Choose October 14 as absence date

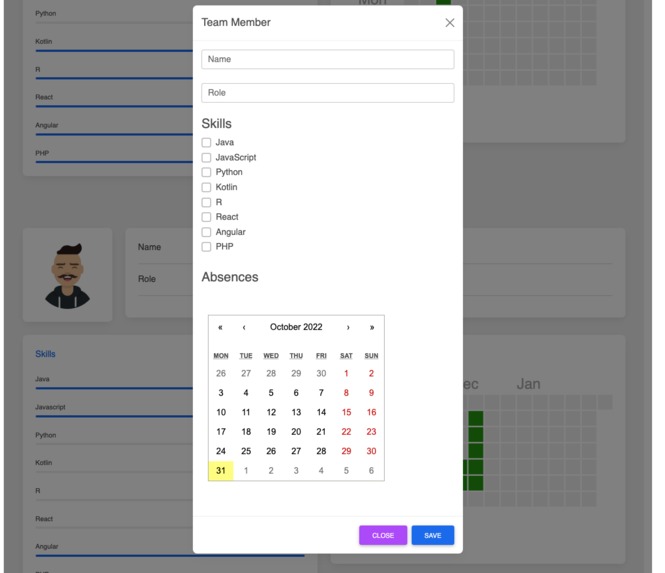point(321,412)
